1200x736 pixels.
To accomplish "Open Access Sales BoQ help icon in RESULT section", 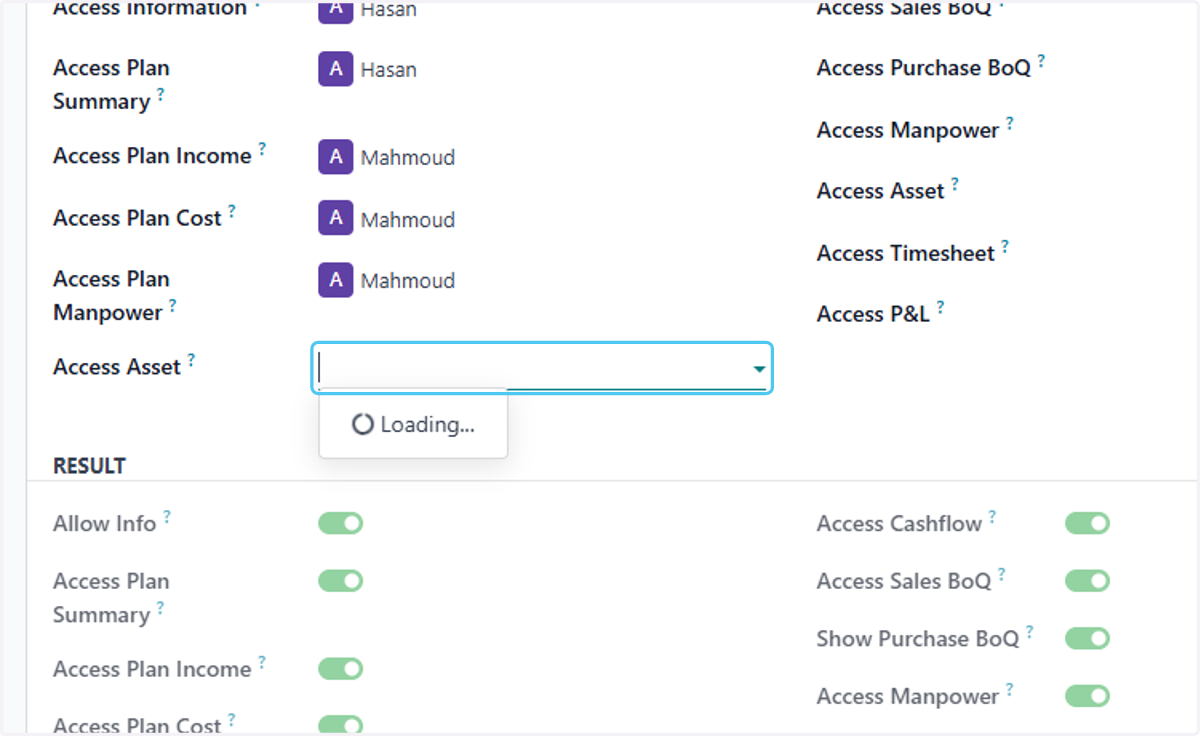I will 1001,574.
